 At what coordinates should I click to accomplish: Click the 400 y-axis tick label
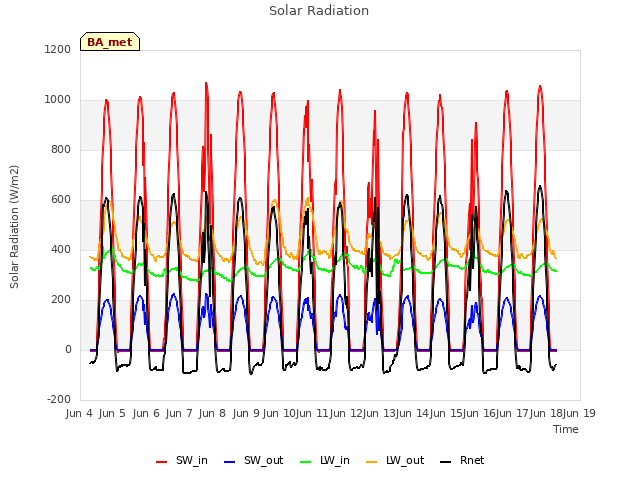click(61, 249)
